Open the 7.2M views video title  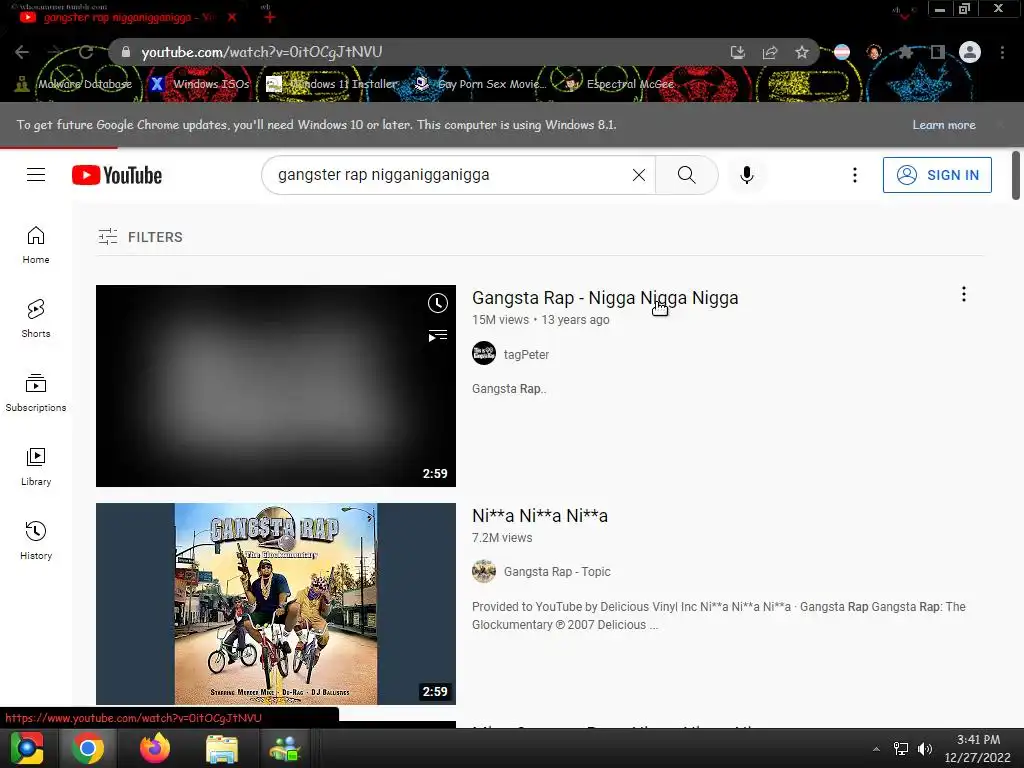(539, 516)
